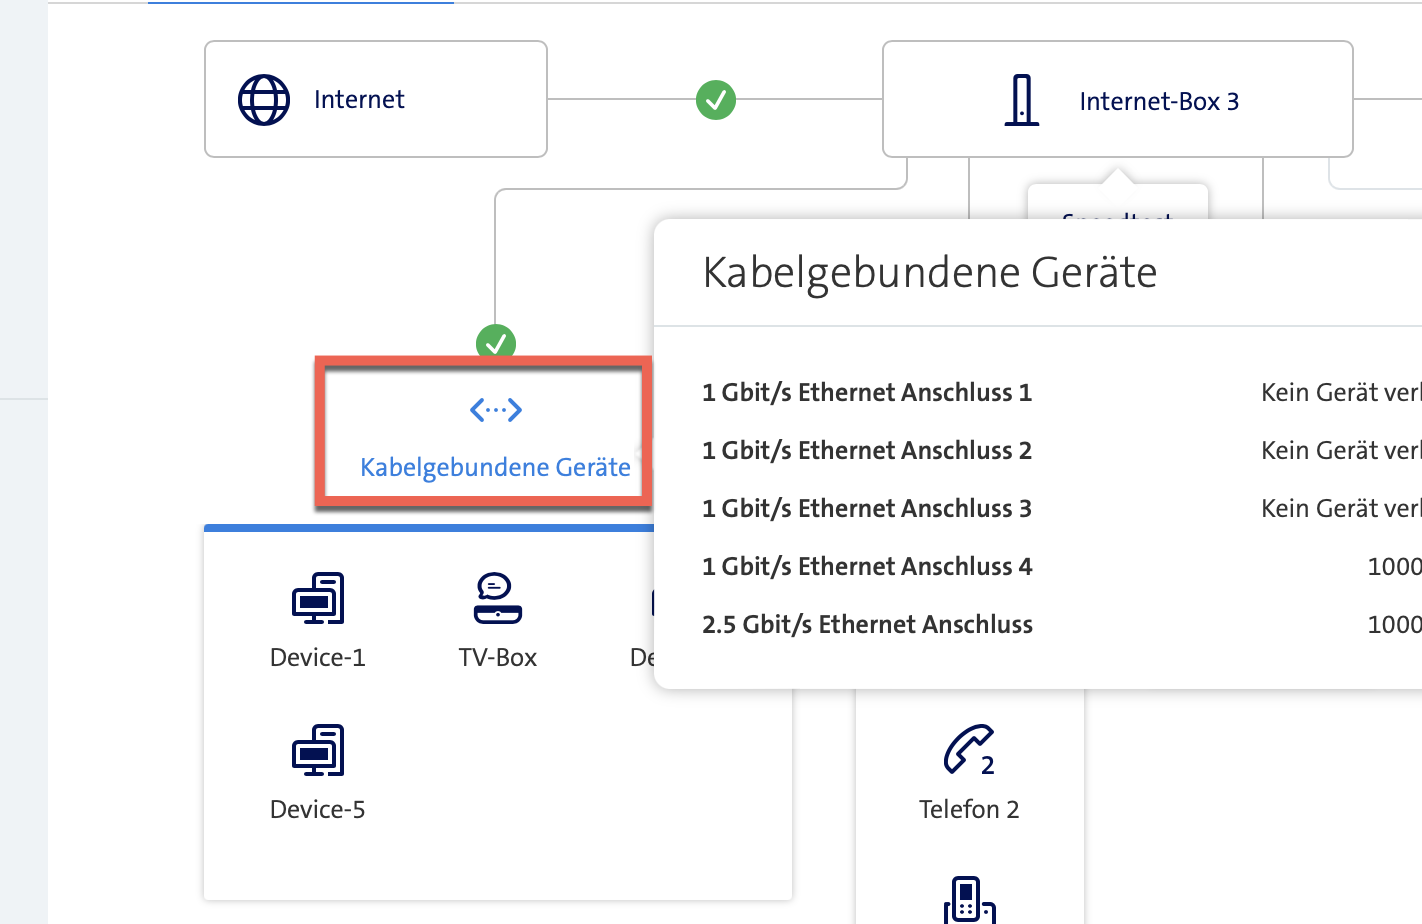Select the 1 Gbit/s Ethernet Anschluss 1 row

point(867,392)
